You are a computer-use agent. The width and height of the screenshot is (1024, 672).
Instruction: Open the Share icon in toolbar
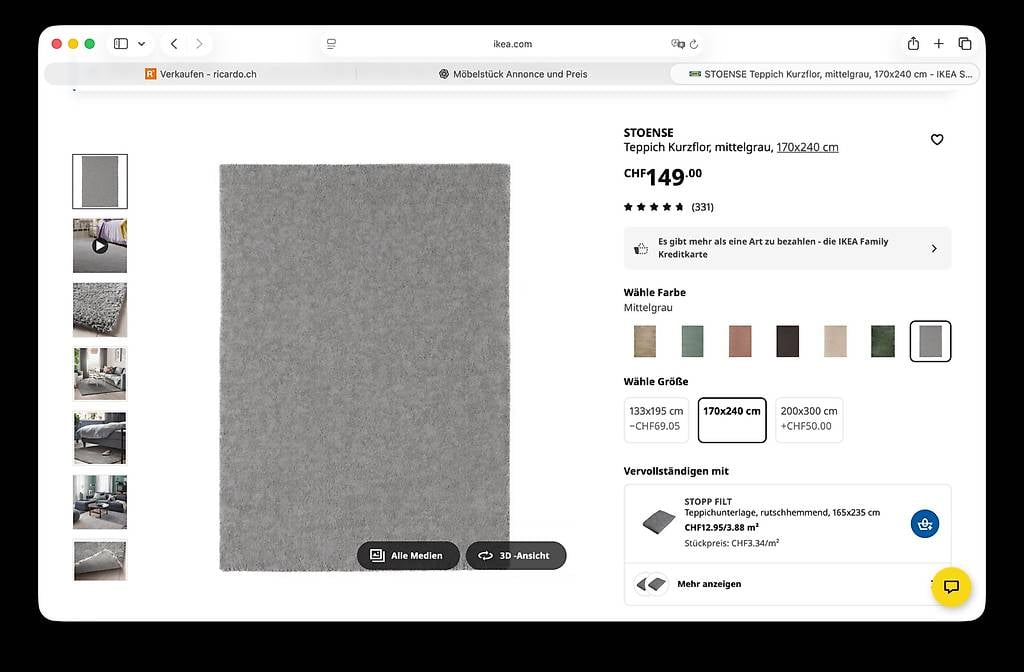(913, 44)
